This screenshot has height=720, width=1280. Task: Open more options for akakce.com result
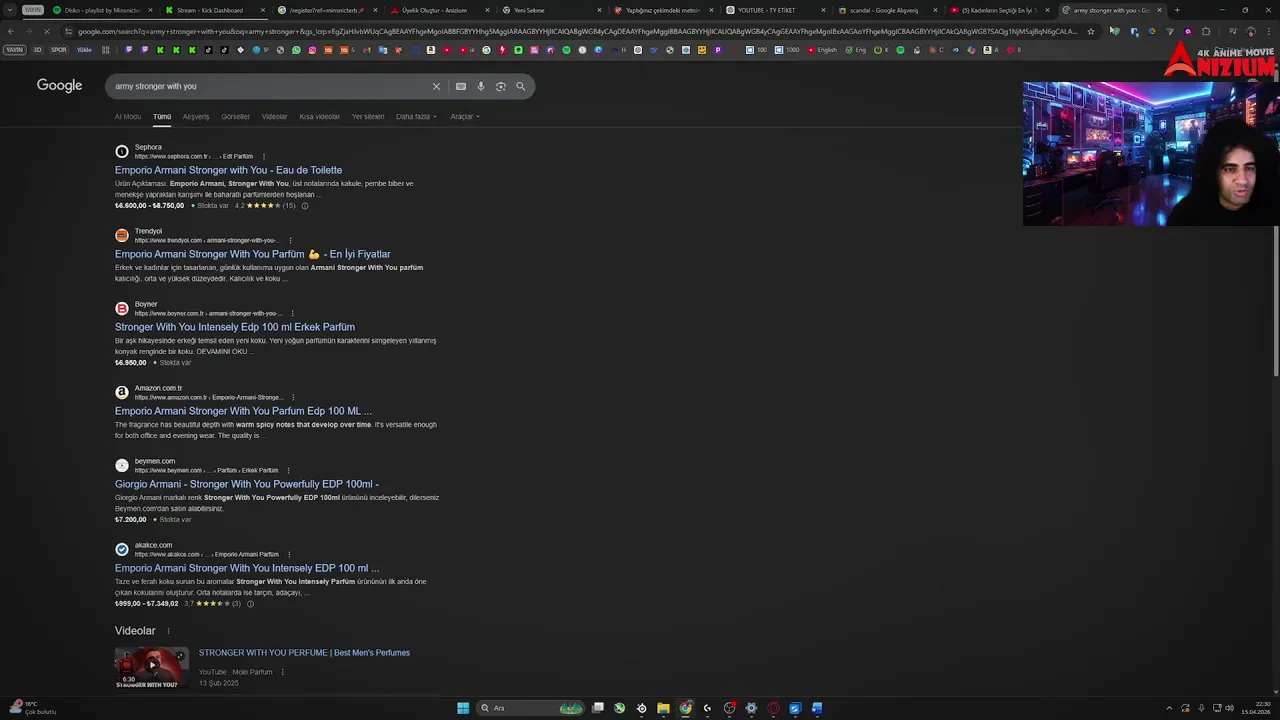[289, 554]
